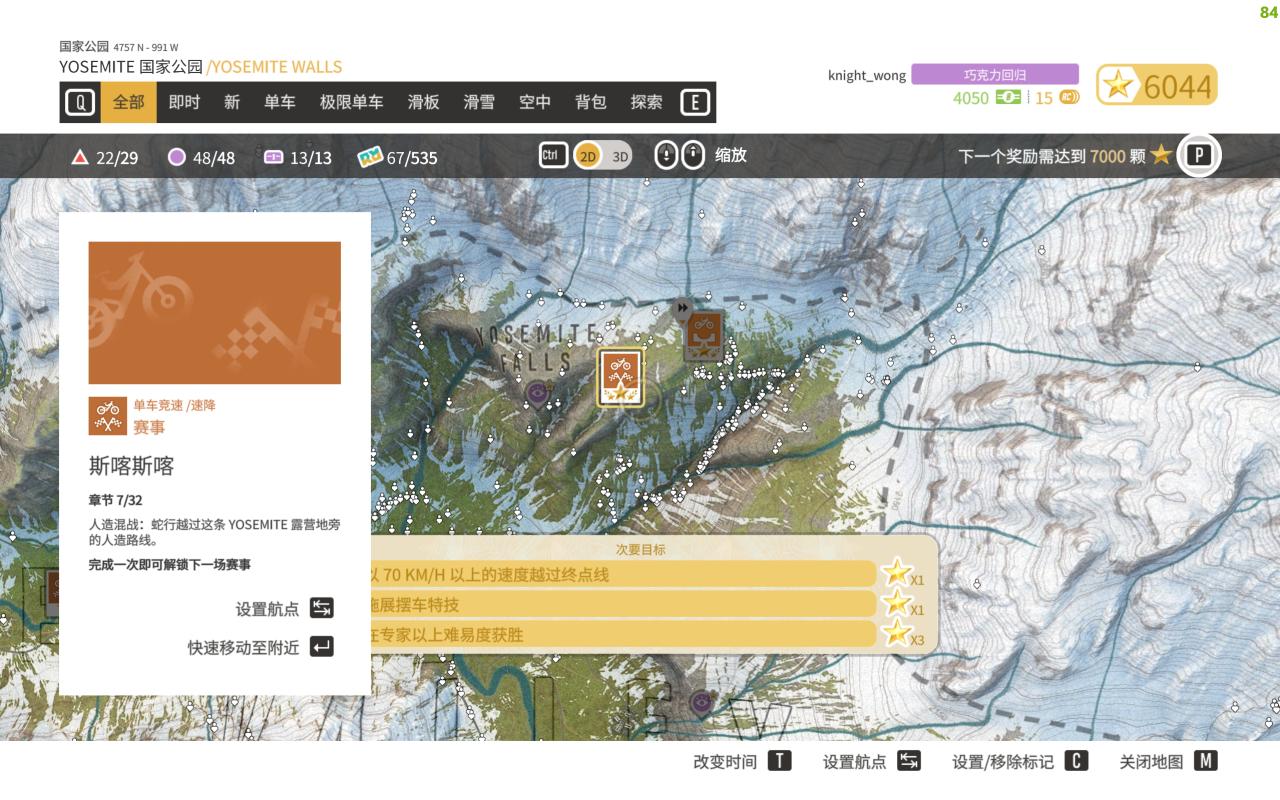Click the orange event thumbnail in the info panel
This screenshot has width=1280, height=800.
click(x=215, y=313)
